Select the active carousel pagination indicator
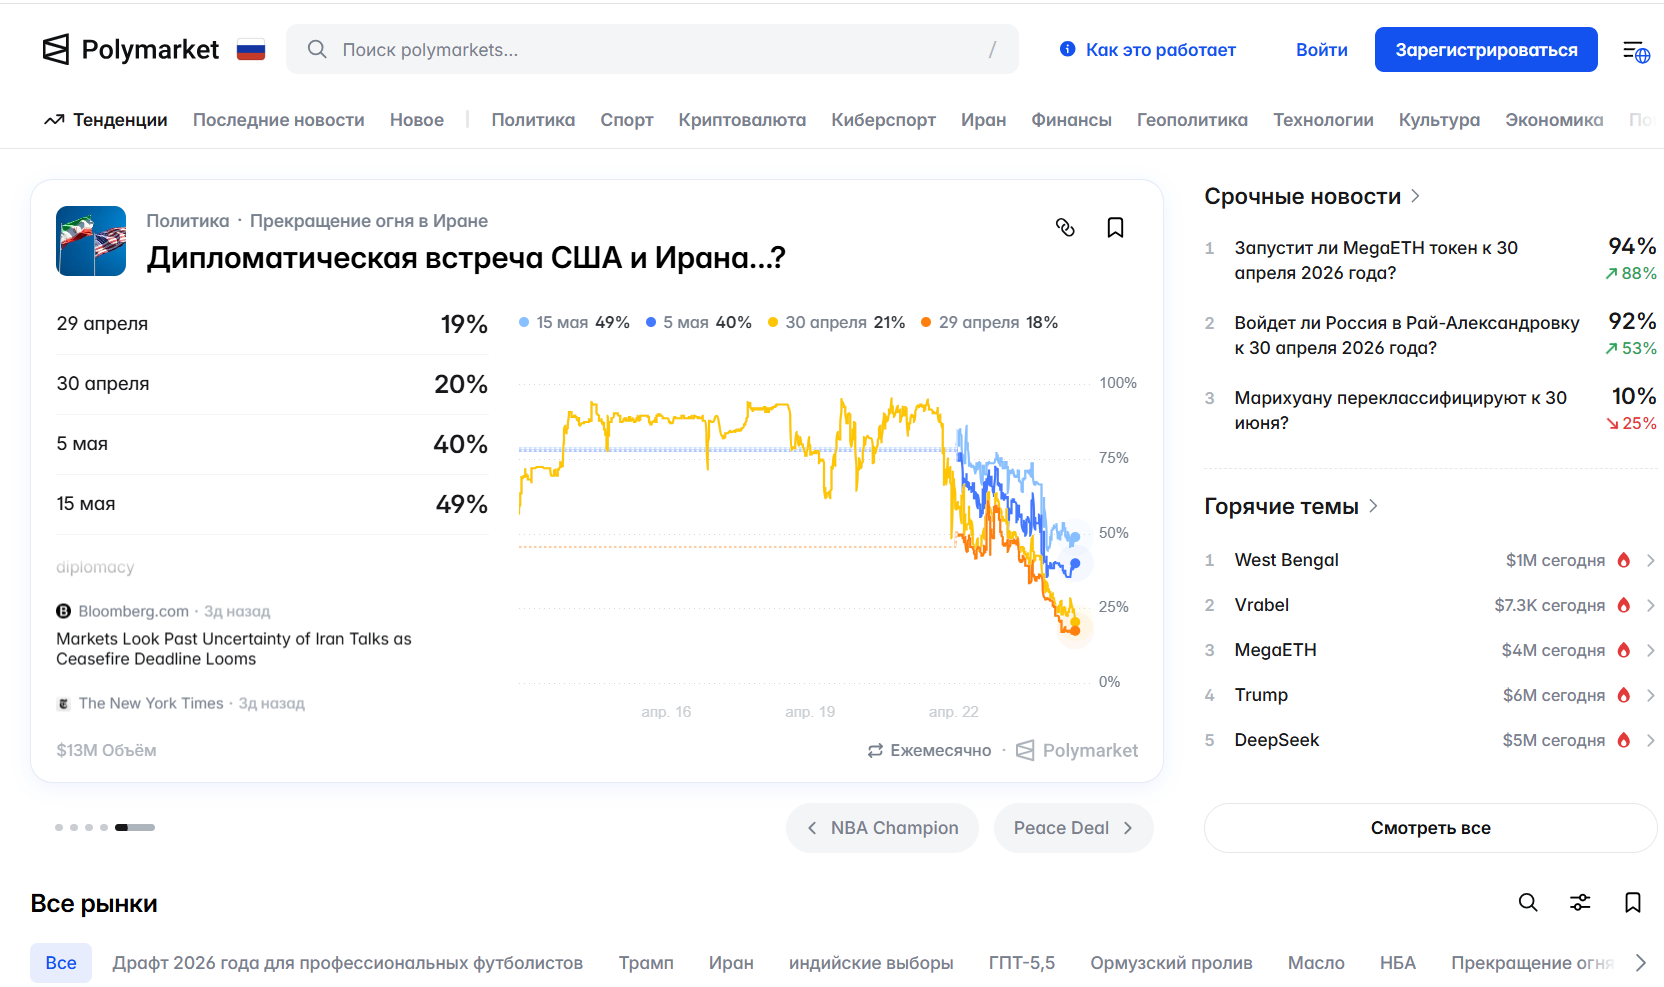 click(x=135, y=828)
